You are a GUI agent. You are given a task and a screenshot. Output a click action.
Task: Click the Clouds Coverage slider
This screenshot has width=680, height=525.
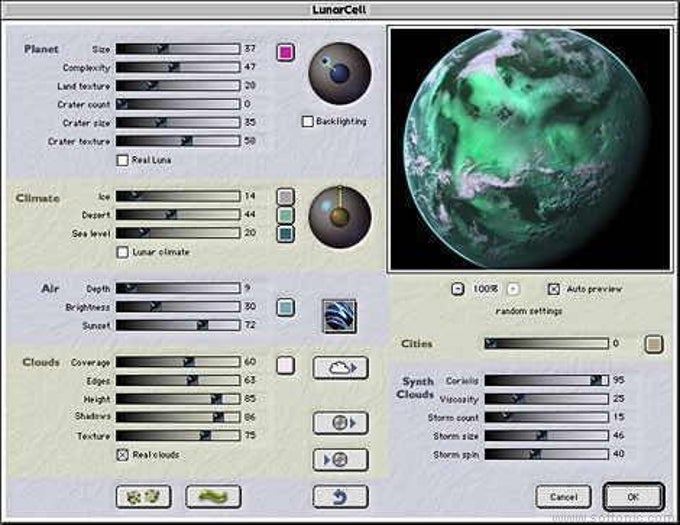(178, 362)
